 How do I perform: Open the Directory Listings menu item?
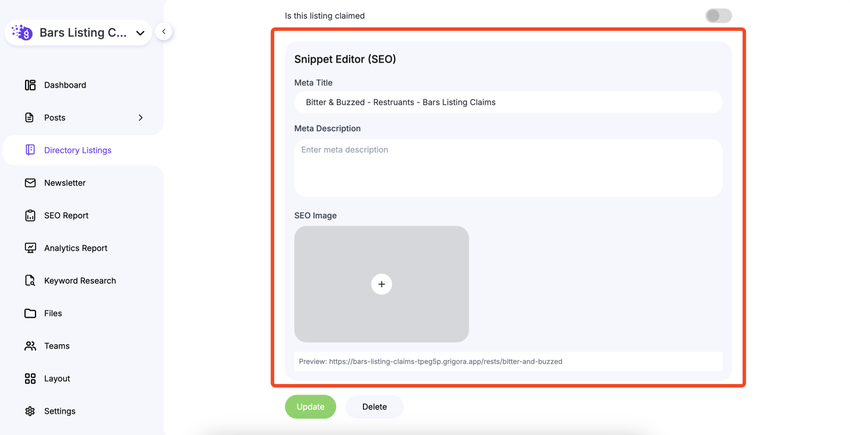tap(77, 150)
